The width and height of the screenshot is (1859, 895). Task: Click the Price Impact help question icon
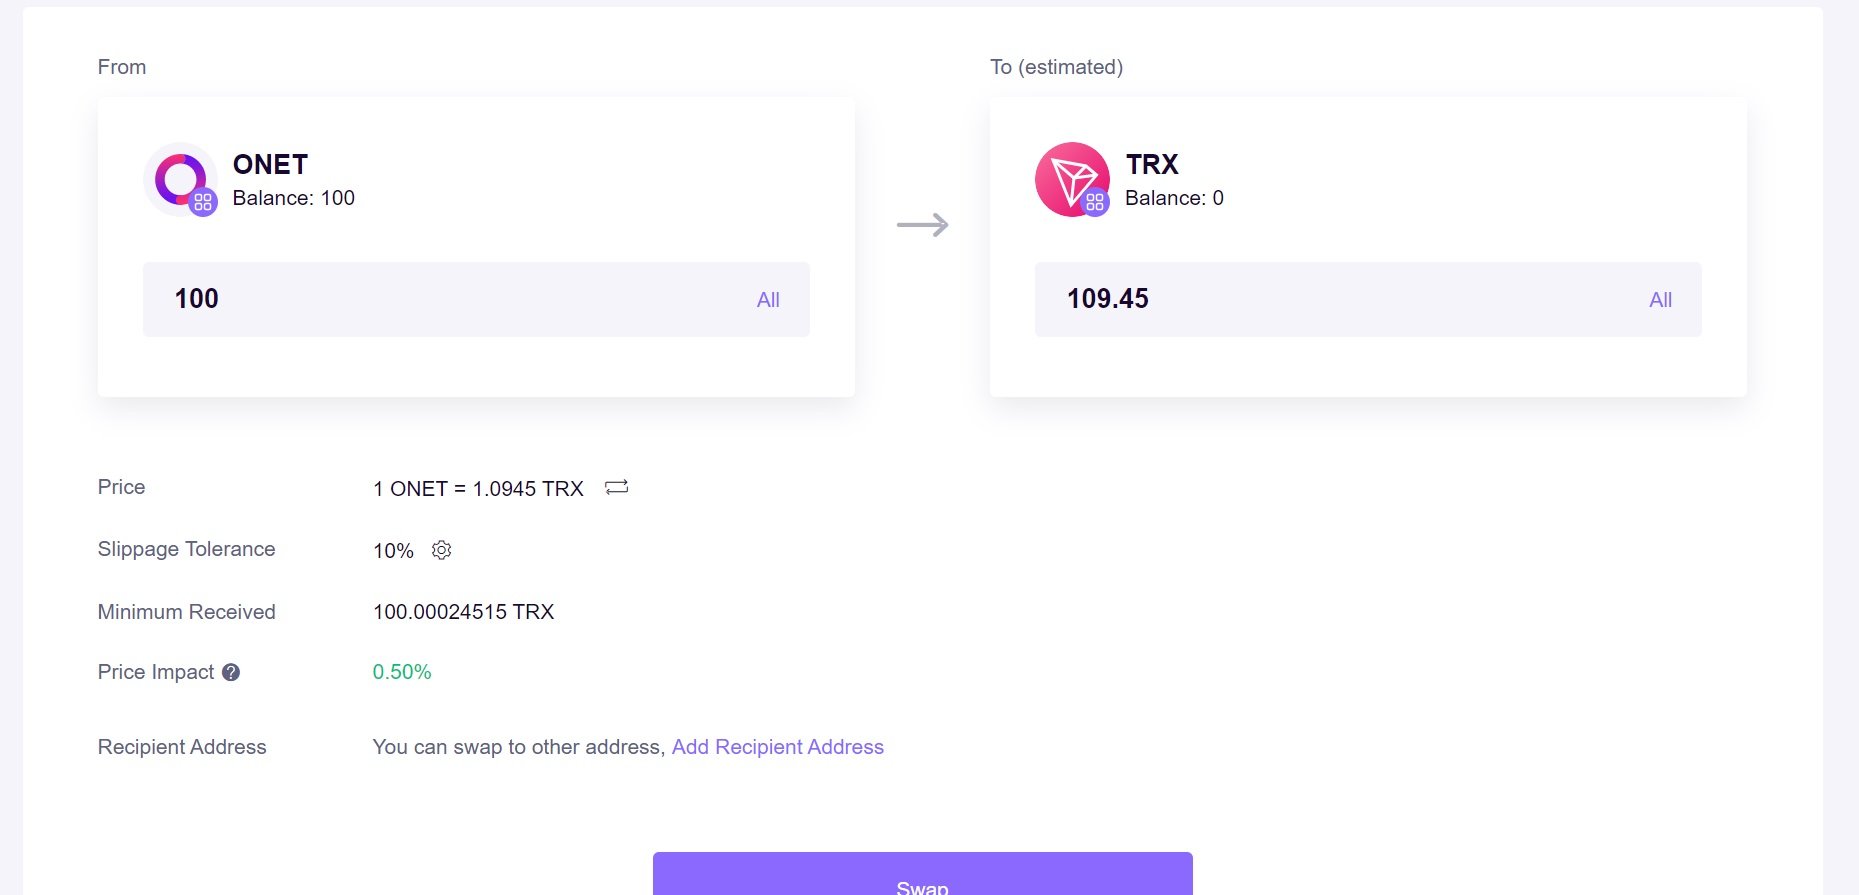click(231, 672)
